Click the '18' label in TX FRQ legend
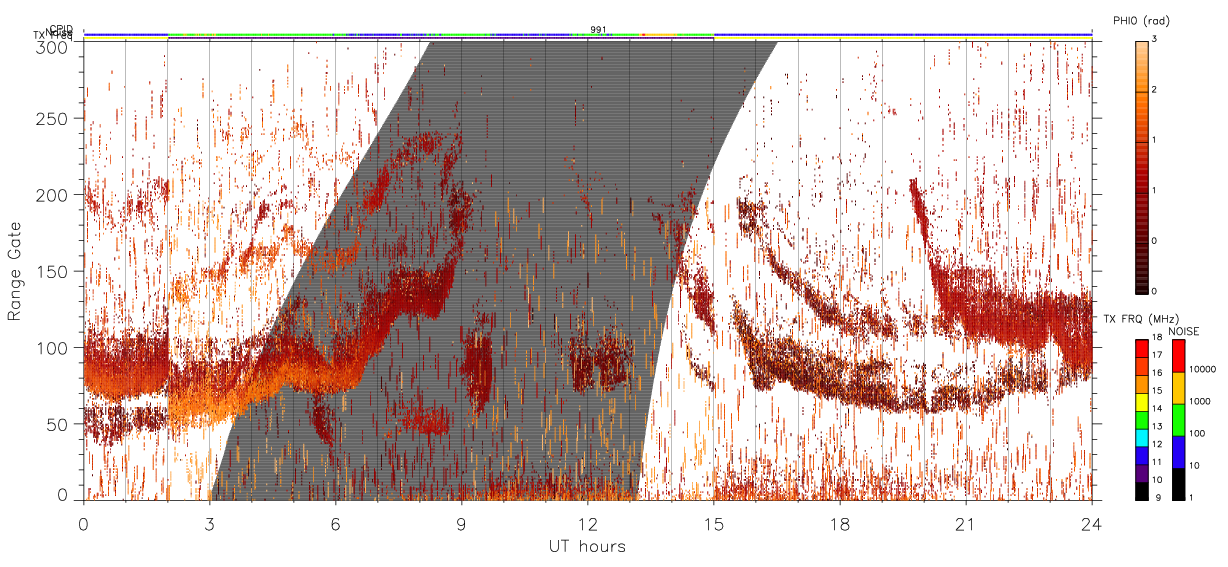This screenshot has width=1228, height=567. tap(1157, 337)
